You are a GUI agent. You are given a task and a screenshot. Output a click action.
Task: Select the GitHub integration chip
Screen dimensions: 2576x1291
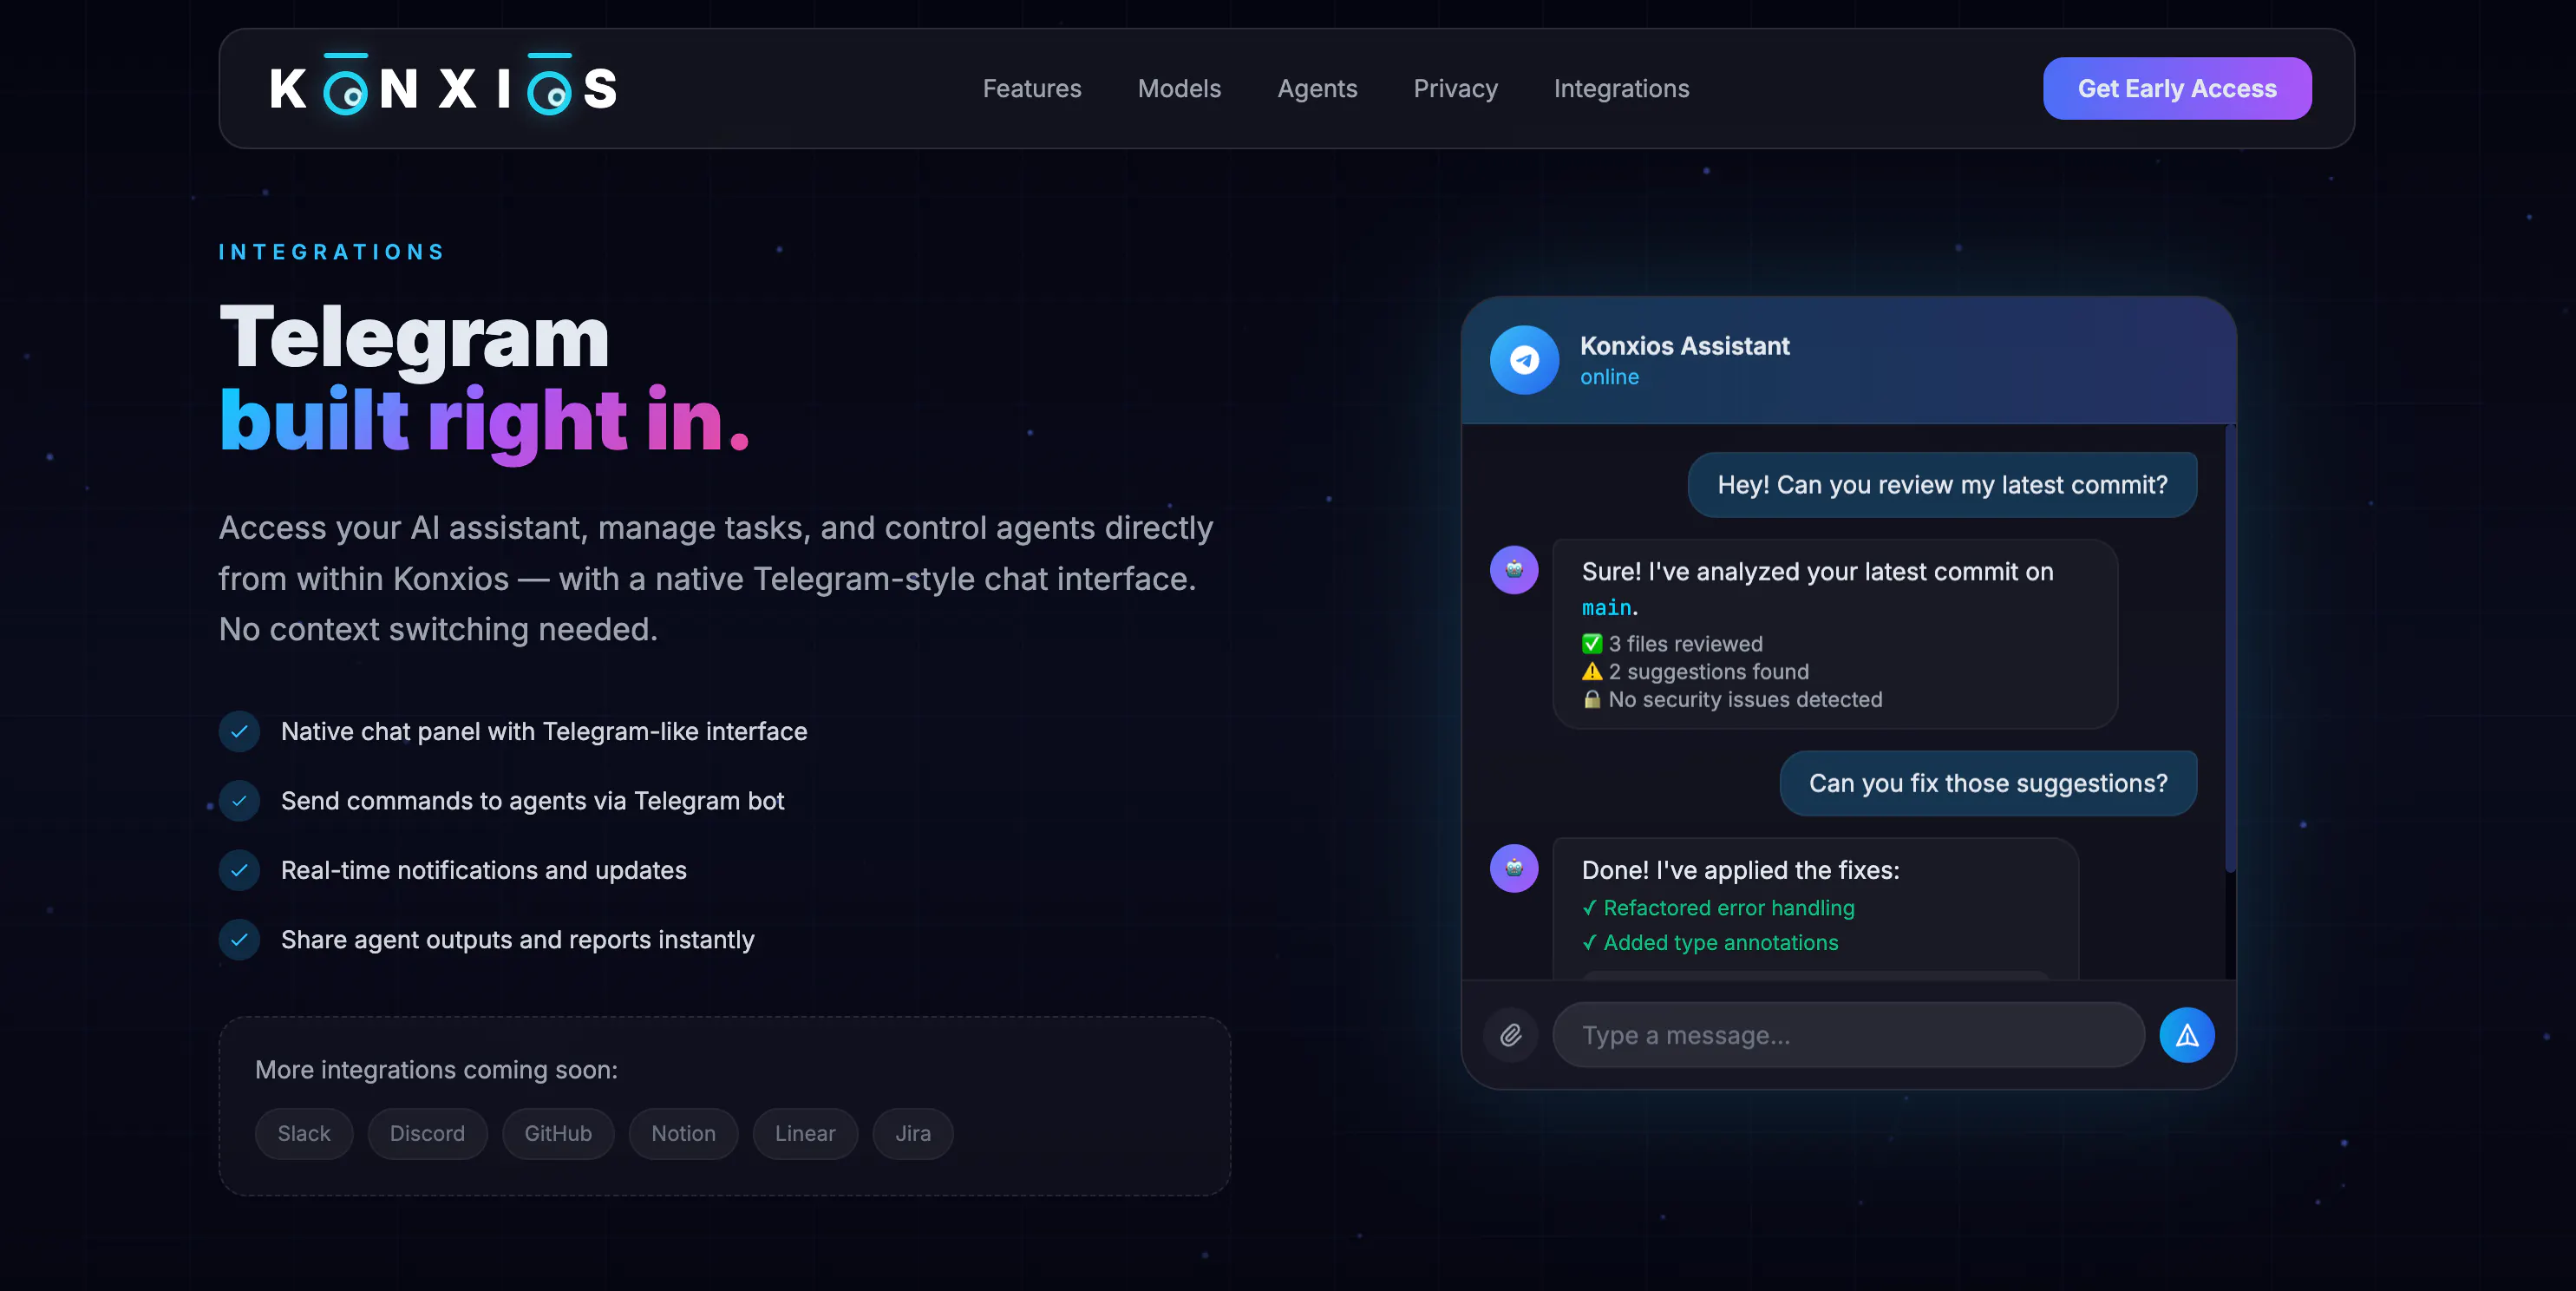point(558,1133)
